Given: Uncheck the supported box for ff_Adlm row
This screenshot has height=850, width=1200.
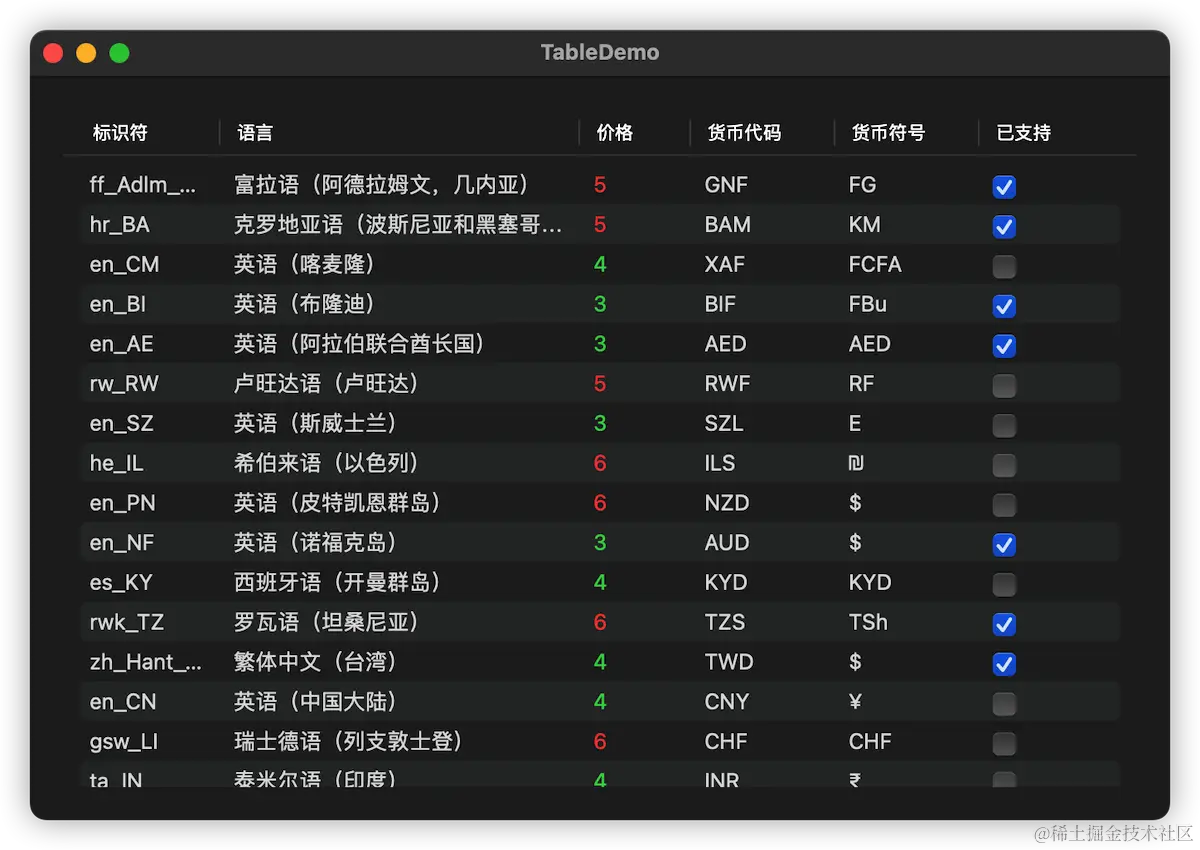Looking at the screenshot, I should click(1004, 187).
